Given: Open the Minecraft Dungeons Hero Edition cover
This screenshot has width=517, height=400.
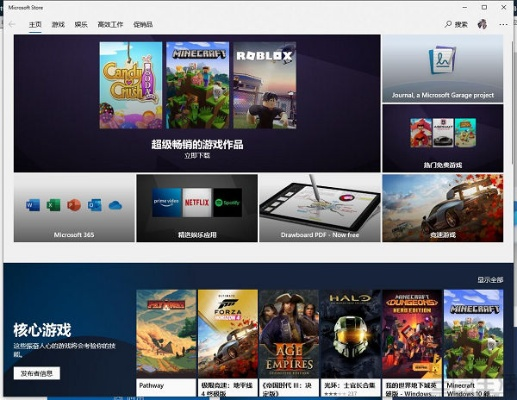Looking at the screenshot, I should [412, 334].
